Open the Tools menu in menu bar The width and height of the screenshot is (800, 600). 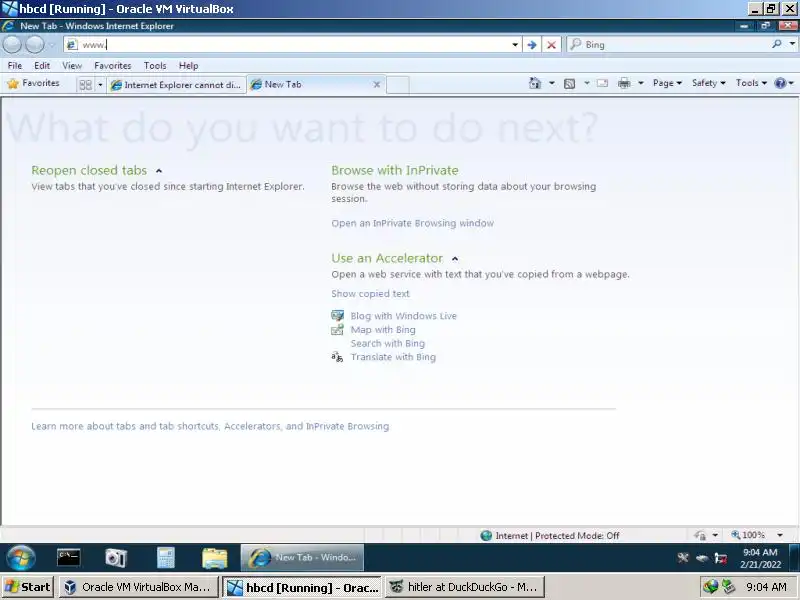tap(155, 65)
